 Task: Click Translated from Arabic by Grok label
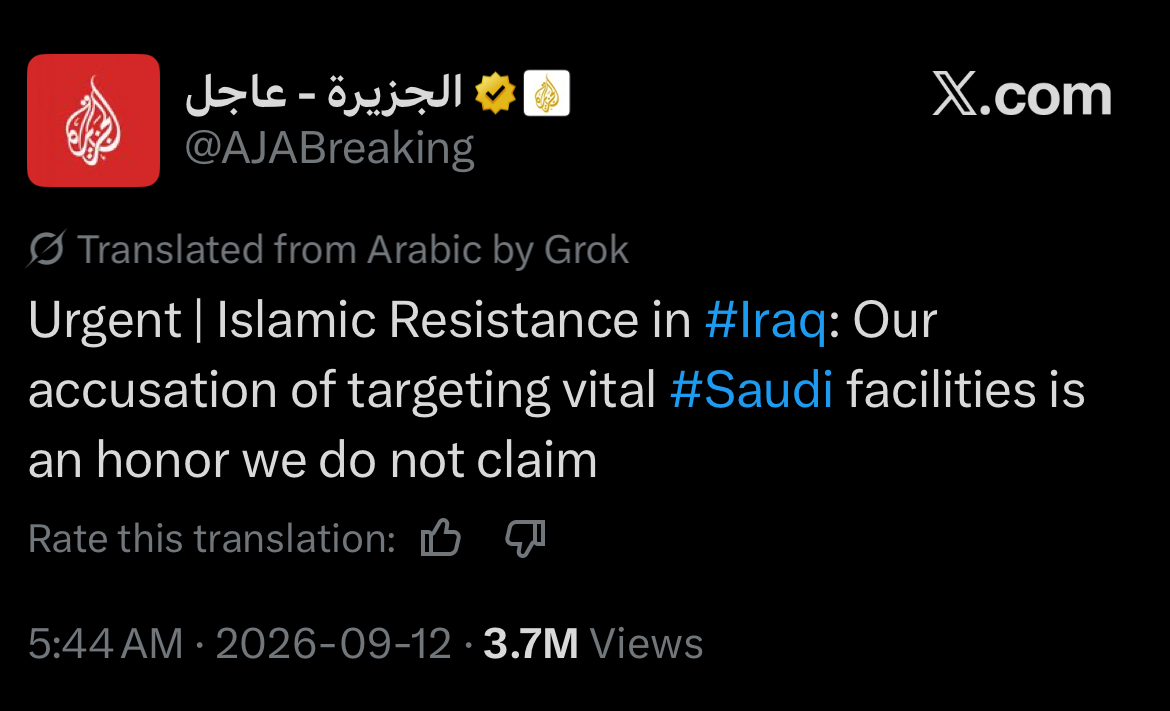353,249
